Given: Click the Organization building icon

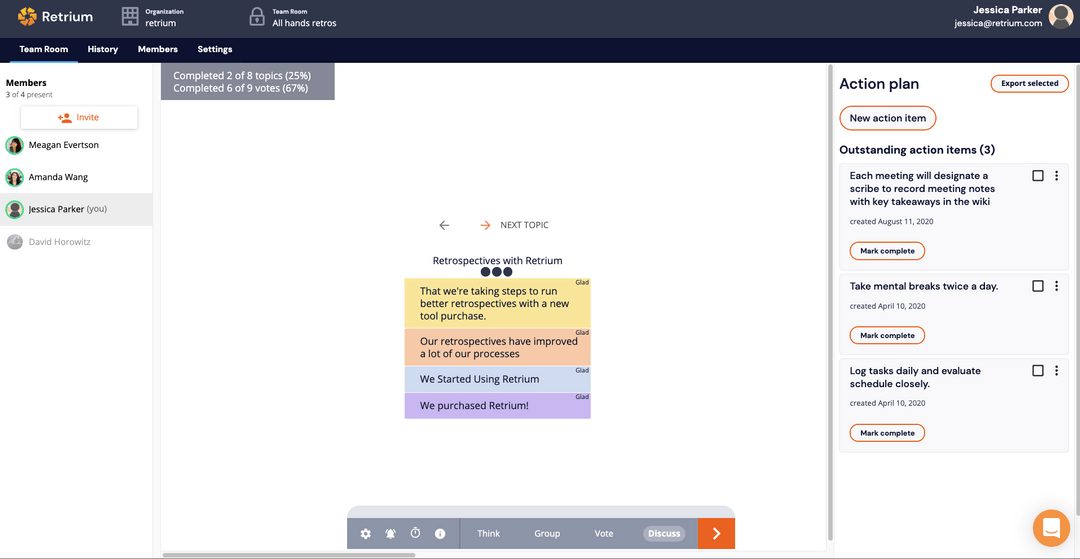Looking at the screenshot, I should [130, 17].
